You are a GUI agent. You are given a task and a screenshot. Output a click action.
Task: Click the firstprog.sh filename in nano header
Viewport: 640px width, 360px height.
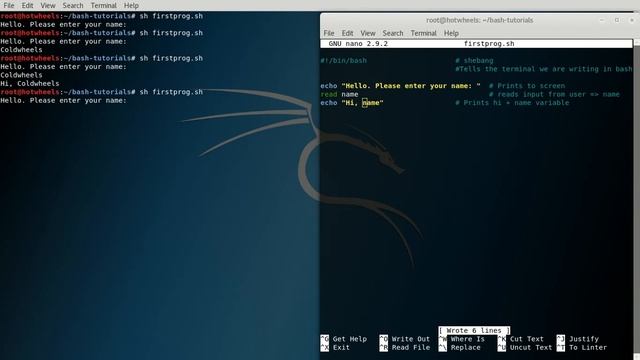point(489,44)
